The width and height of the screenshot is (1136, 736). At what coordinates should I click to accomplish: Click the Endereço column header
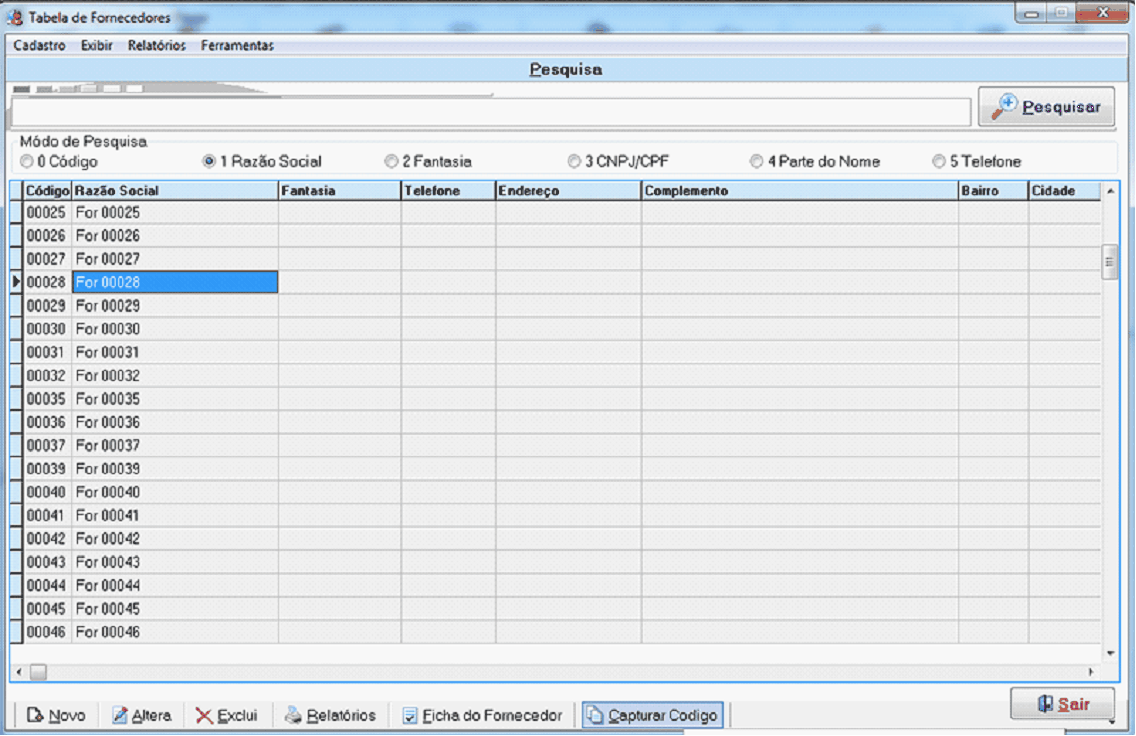point(567,191)
